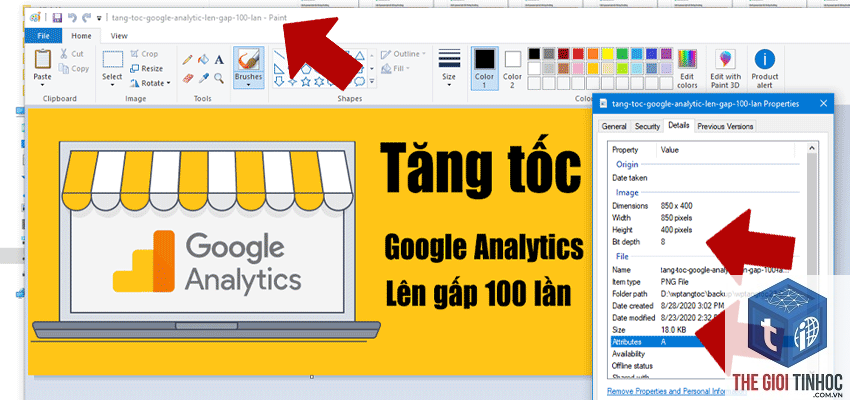Choose the red palette swatch
This screenshot has width=850, height=400.
(578, 54)
